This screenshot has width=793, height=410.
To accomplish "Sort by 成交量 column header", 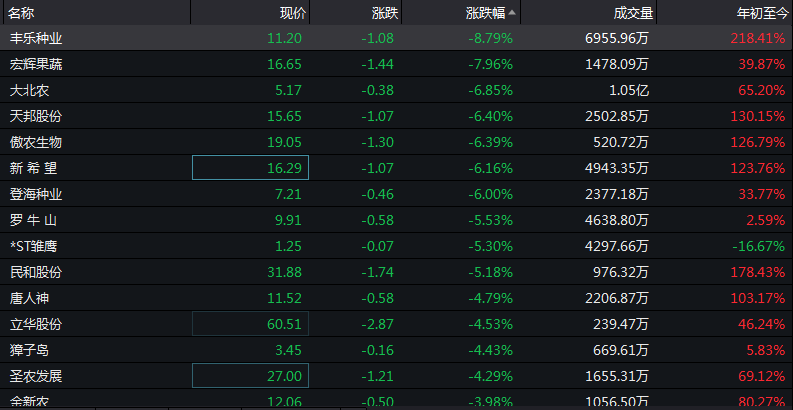I will click(633, 13).
